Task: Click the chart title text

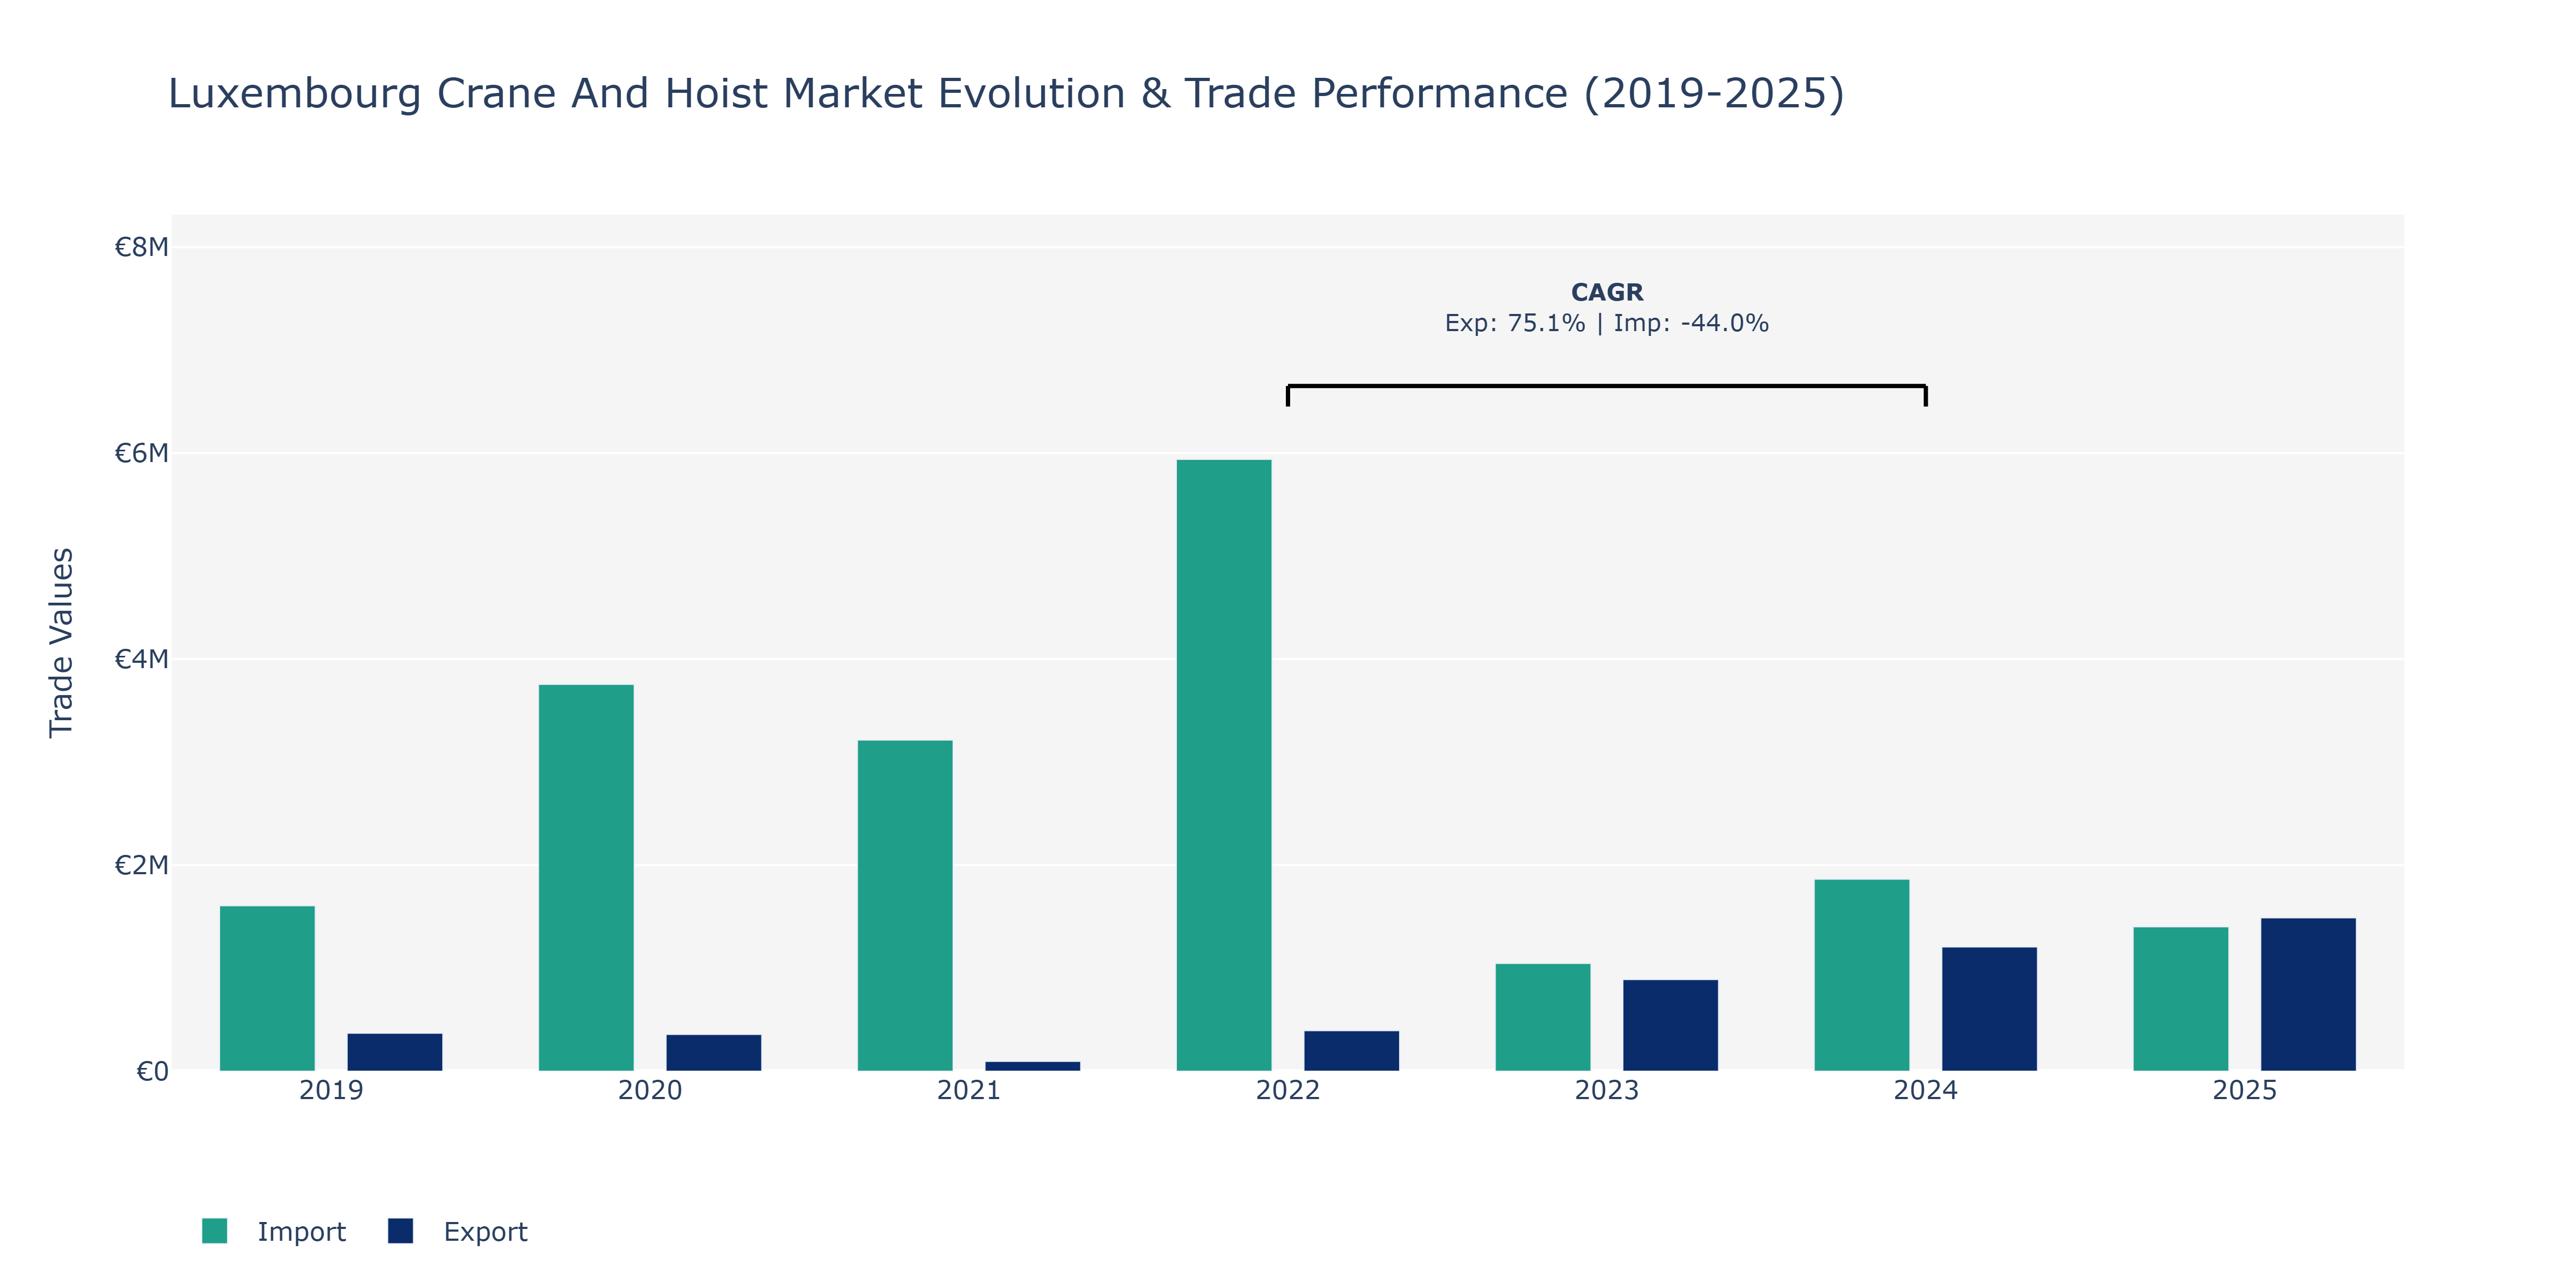Action: (1006, 94)
